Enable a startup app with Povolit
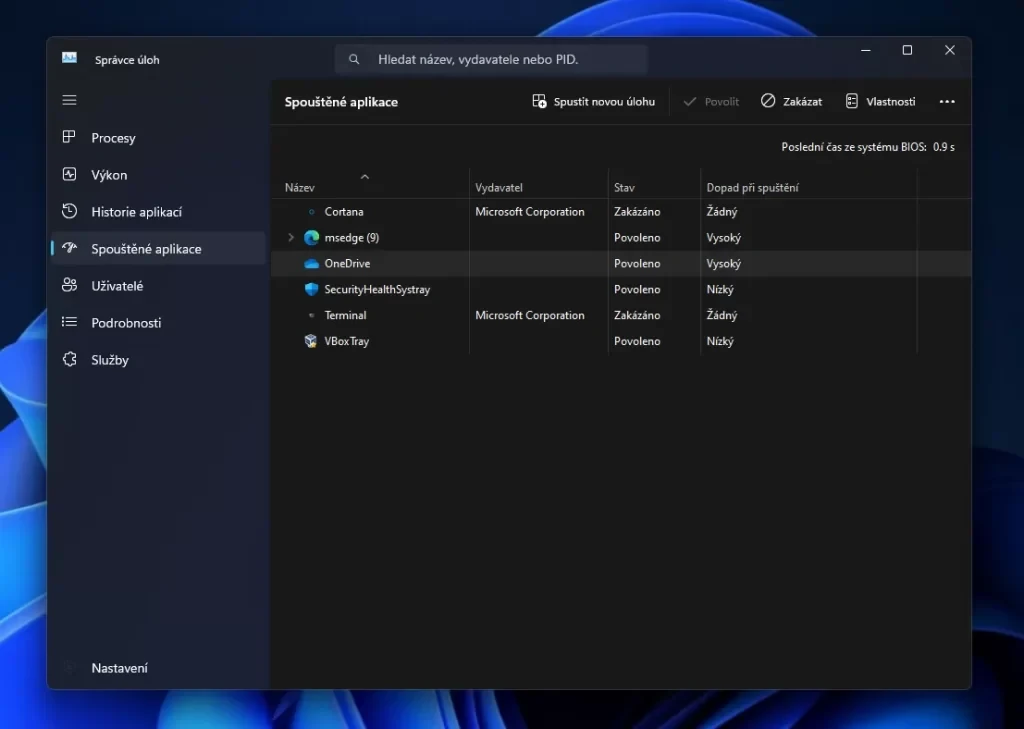This screenshot has width=1024, height=729. [x=710, y=101]
